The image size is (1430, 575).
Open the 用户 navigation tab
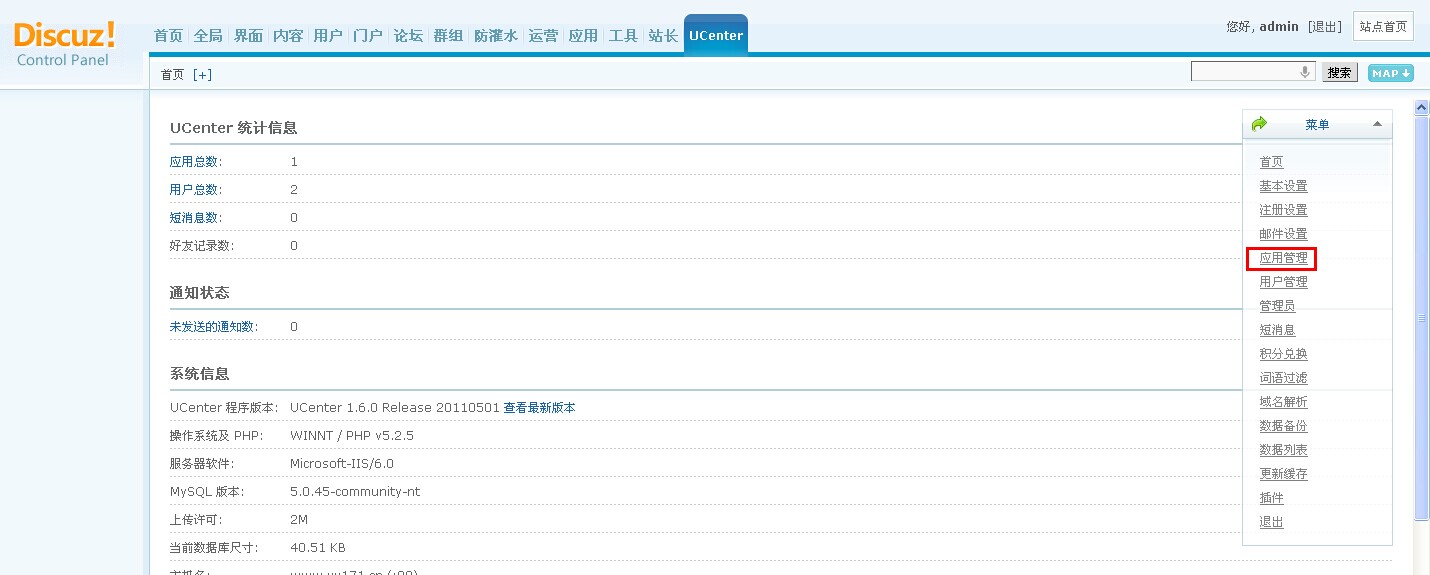point(328,36)
